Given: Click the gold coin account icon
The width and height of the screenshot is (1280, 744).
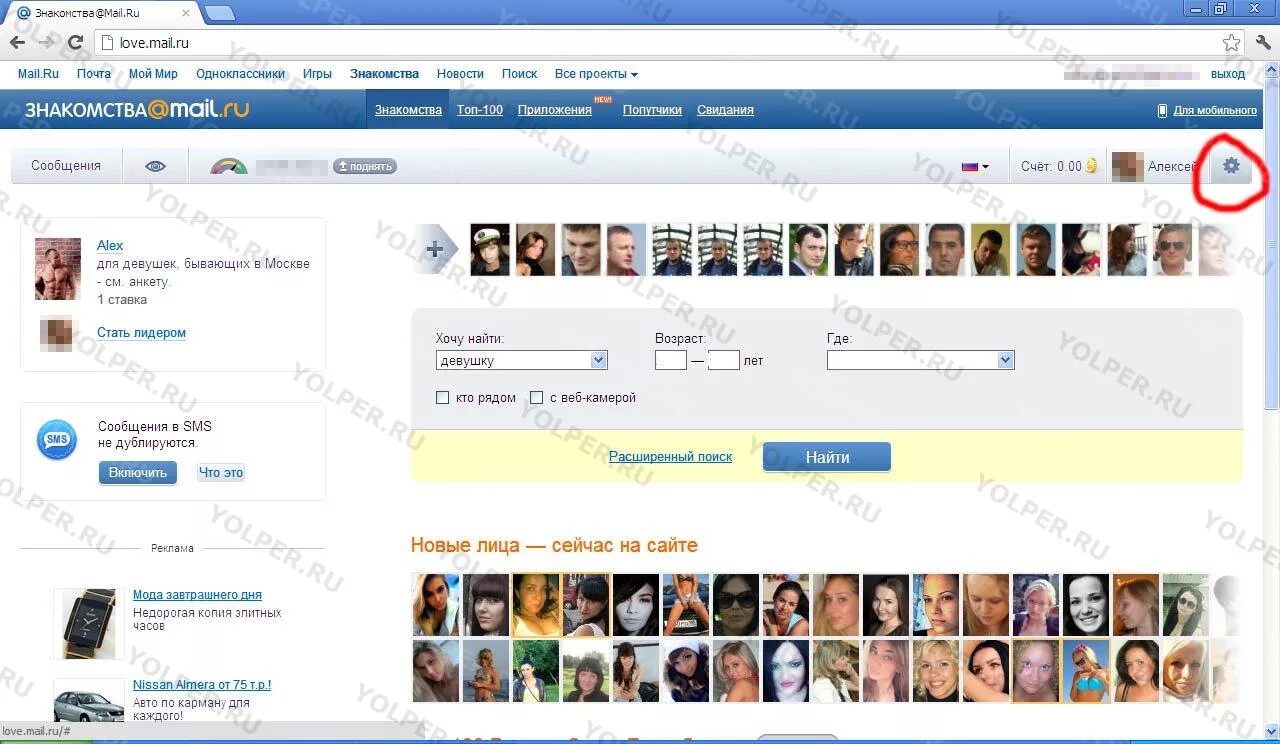Looking at the screenshot, I should pos(1091,166).
